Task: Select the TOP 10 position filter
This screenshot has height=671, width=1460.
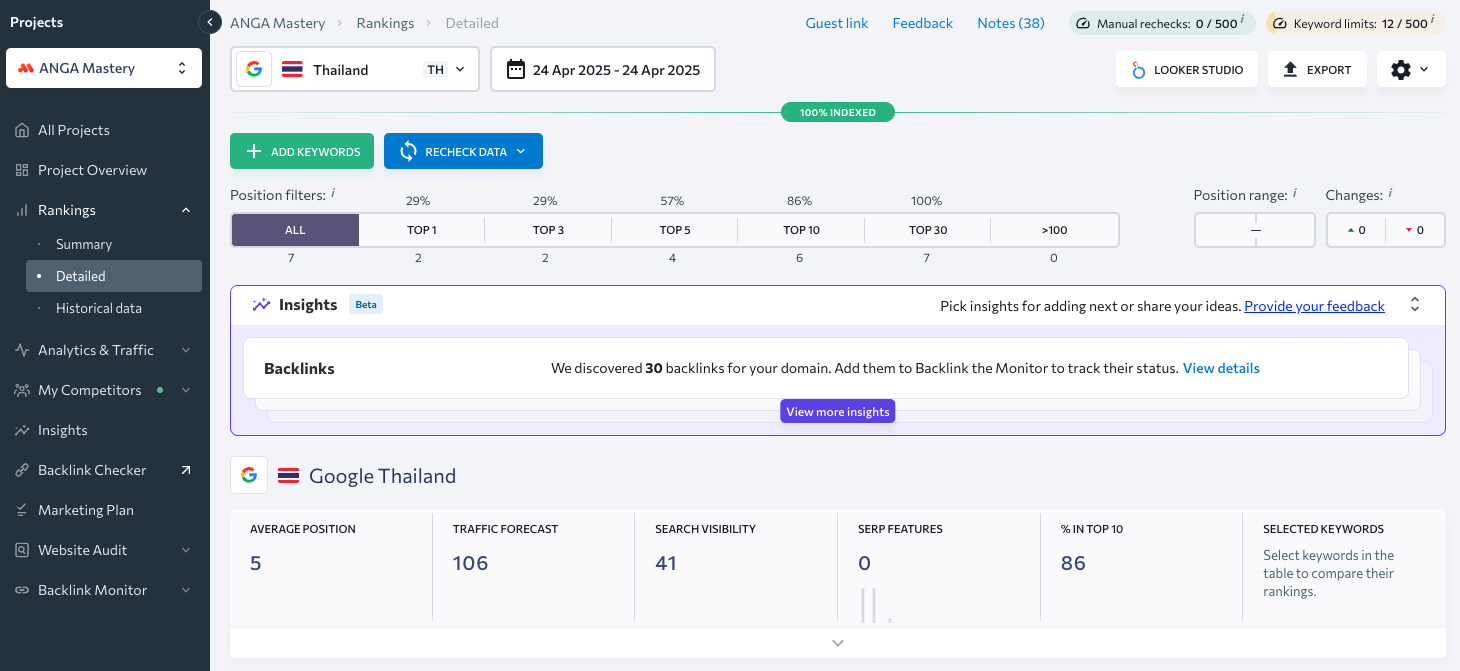Action: (x=801, y=230)
